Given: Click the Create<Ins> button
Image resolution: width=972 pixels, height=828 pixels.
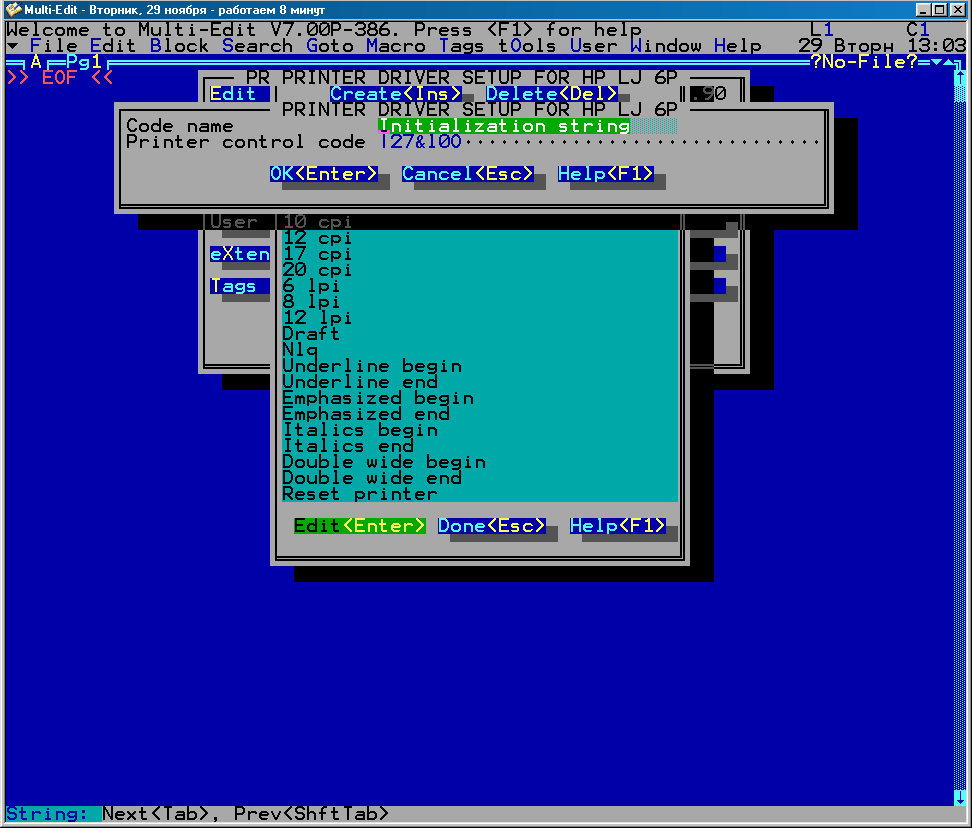Looking at the screenshot, I should pos(395,94).
